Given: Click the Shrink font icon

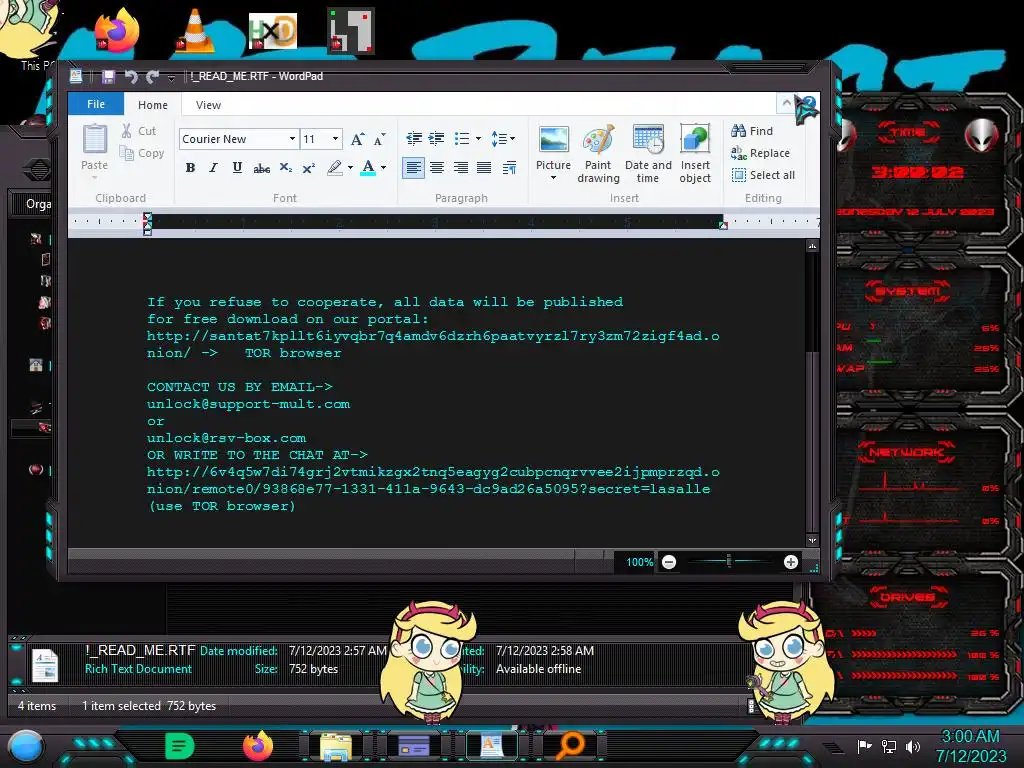Looking at the screenshot, I should click(x=379, y=139).
